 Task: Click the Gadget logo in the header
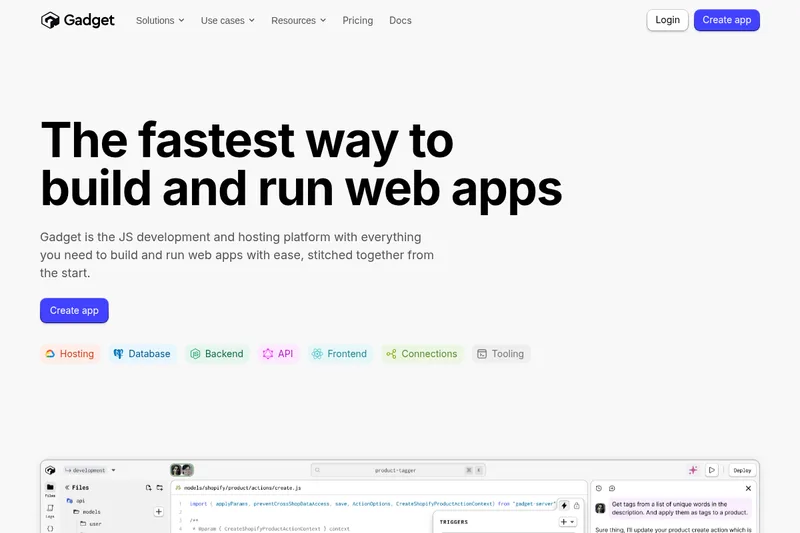point(78,20)
